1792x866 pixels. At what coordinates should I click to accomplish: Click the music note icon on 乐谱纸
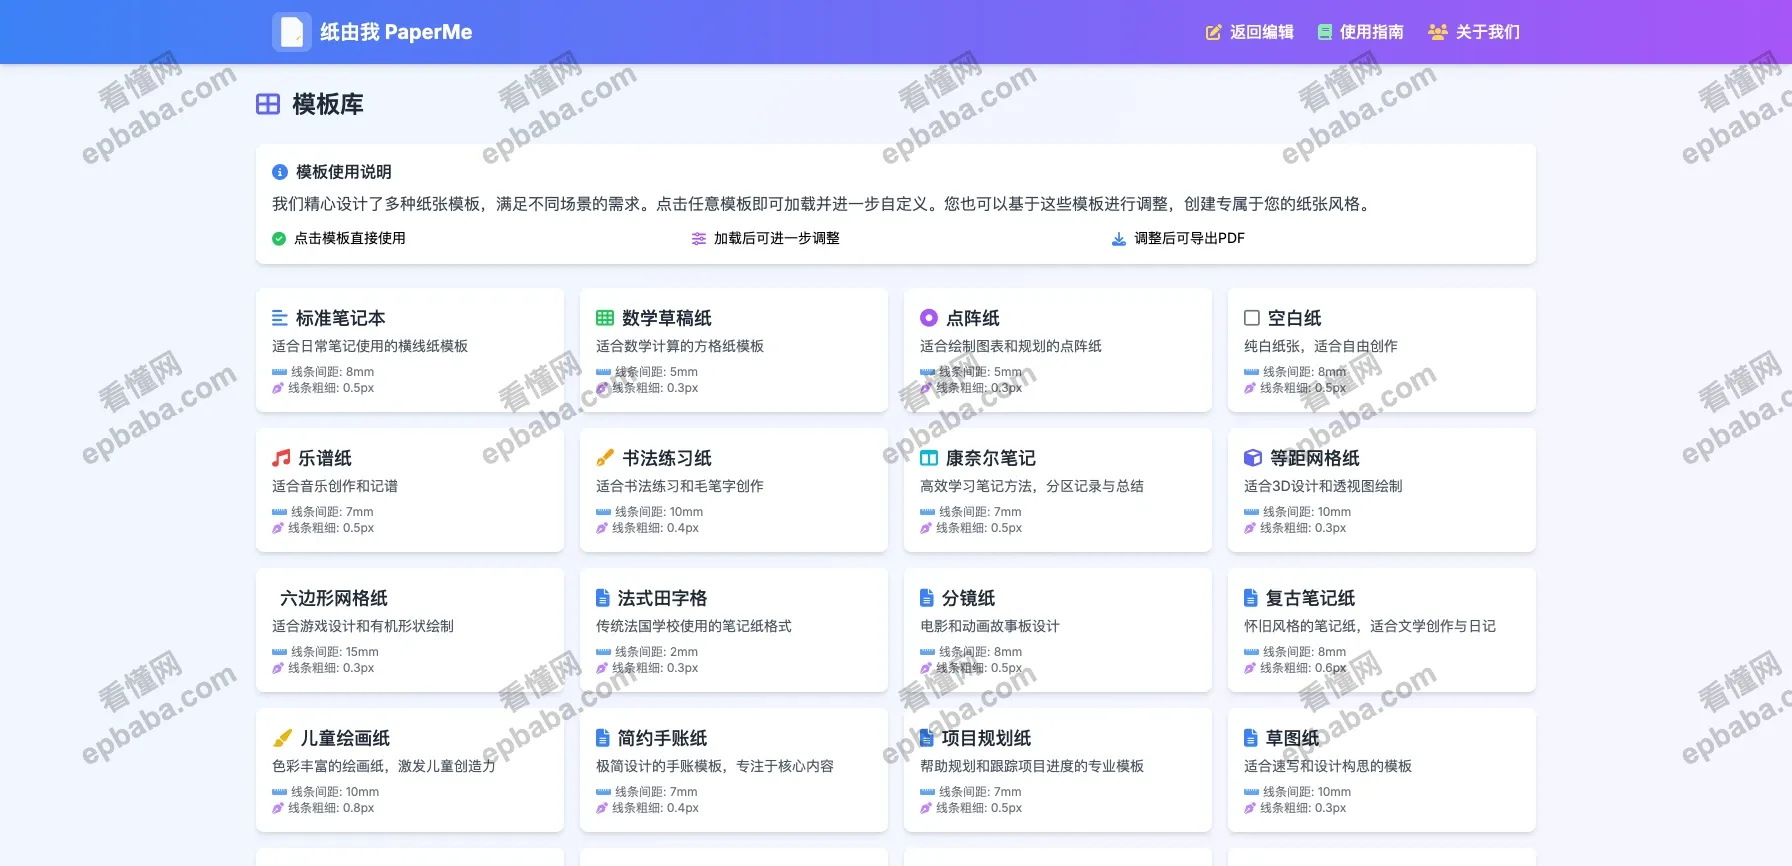click(x=281, y=458)
